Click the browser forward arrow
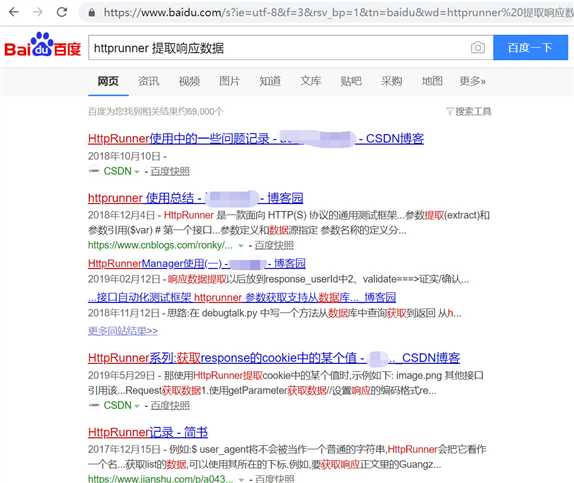This screenshot has width=574, height=483. [x=37, y=12]
